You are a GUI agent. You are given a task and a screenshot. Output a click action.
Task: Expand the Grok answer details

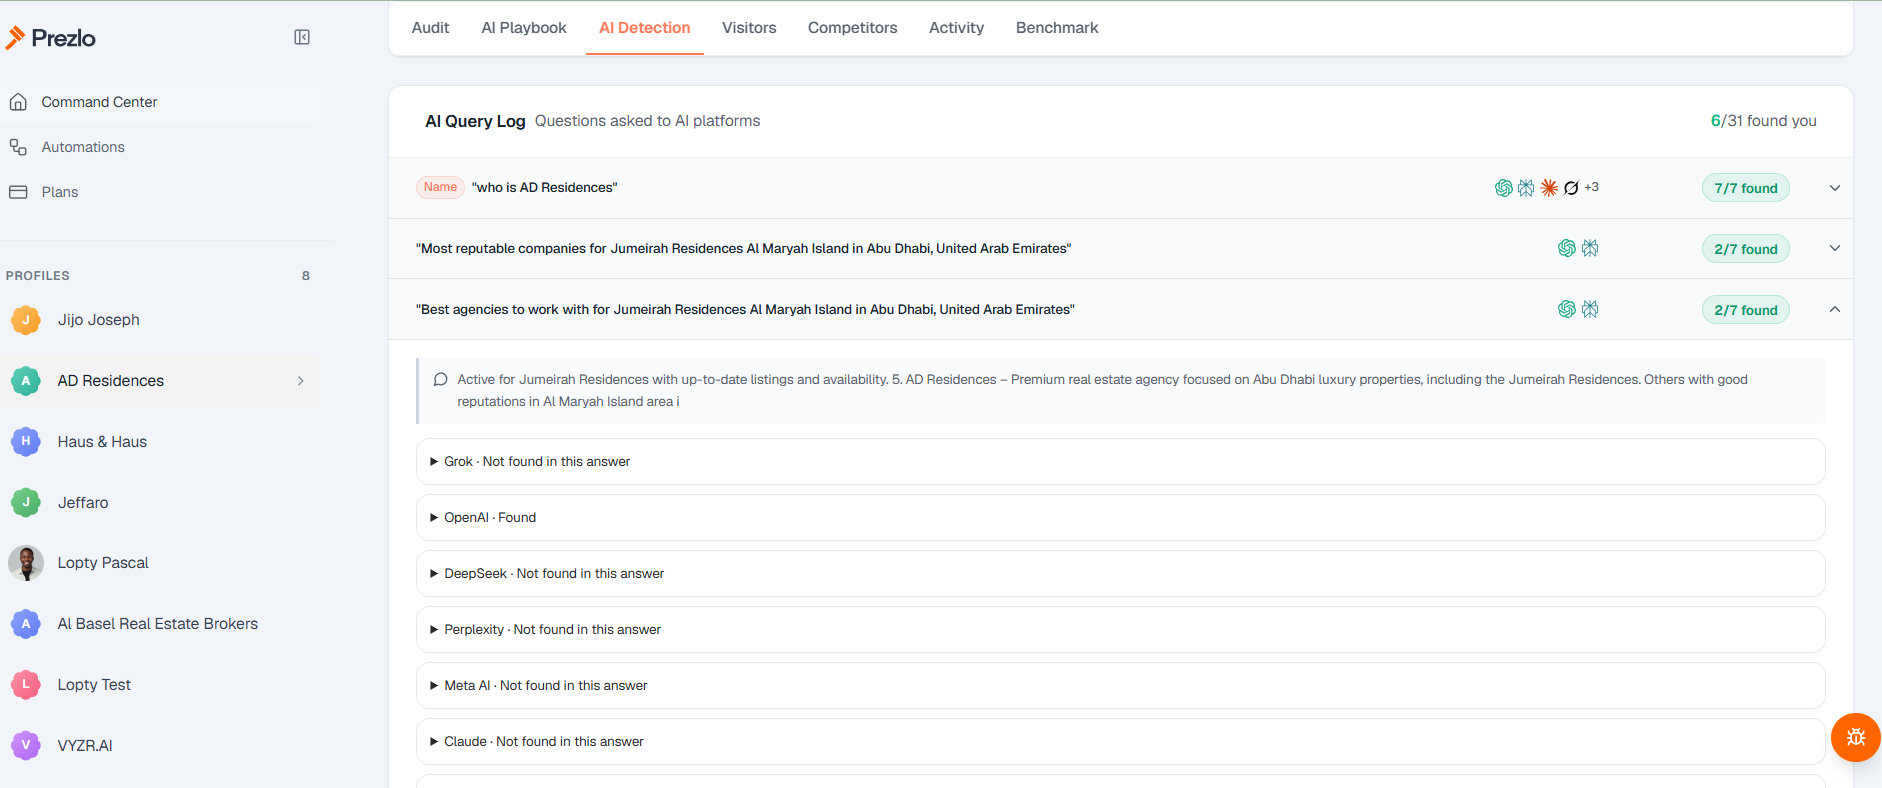point(1120,462)
